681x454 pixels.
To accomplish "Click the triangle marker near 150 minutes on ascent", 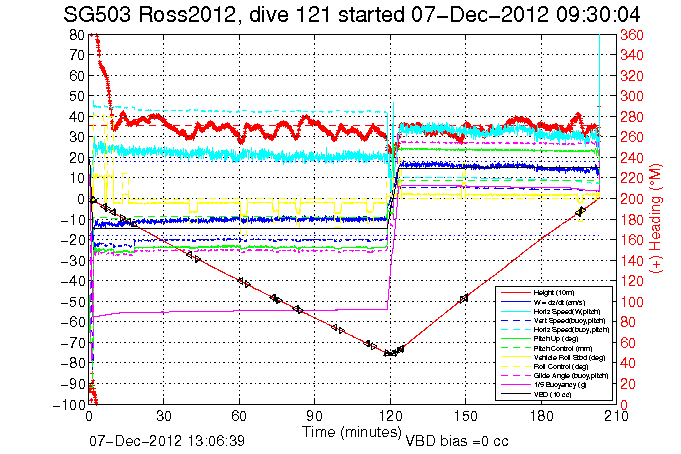I will 464,298.
